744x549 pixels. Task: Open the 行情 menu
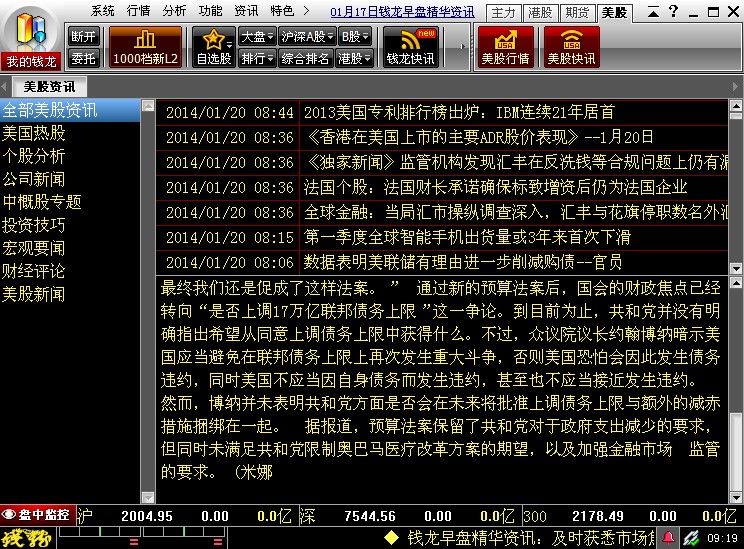(139, 10)
